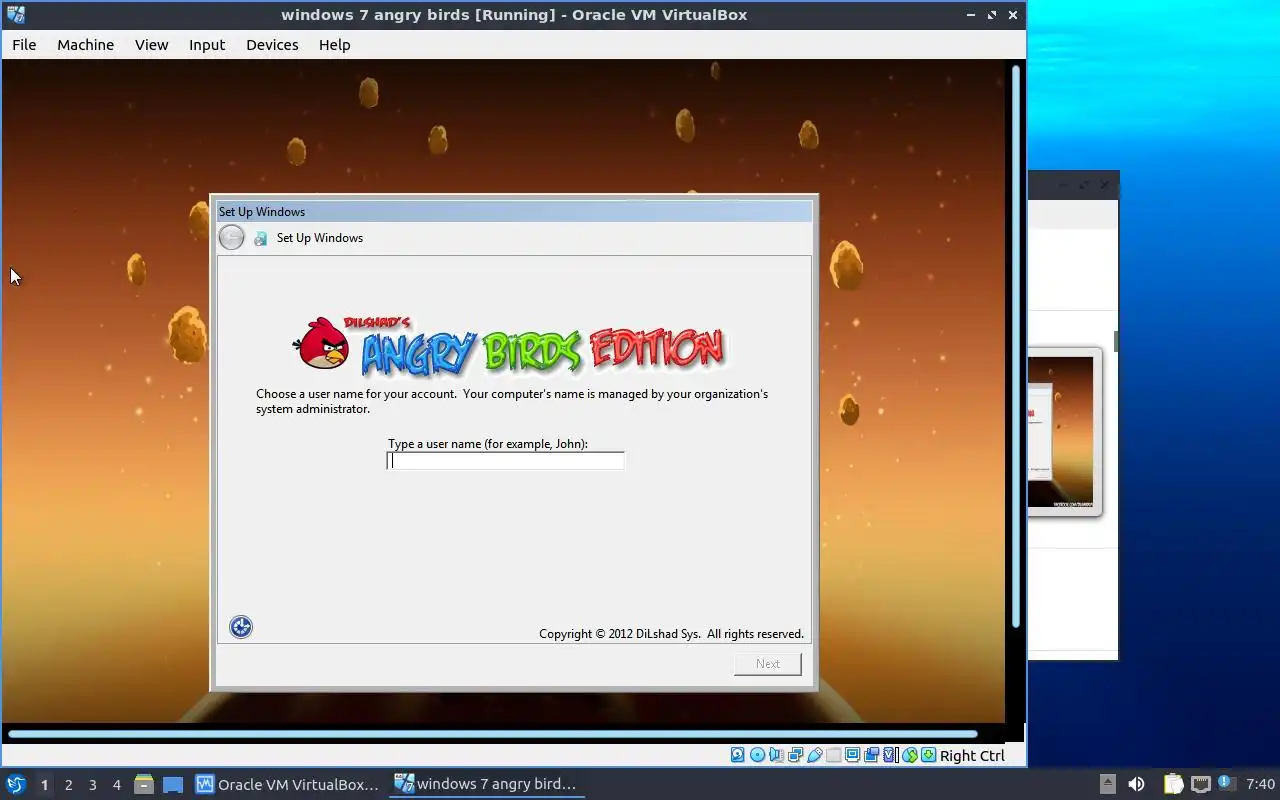This screenshot has height=800, width=1280.
Task: Switch to workspace 1
Action: point(44,785)
